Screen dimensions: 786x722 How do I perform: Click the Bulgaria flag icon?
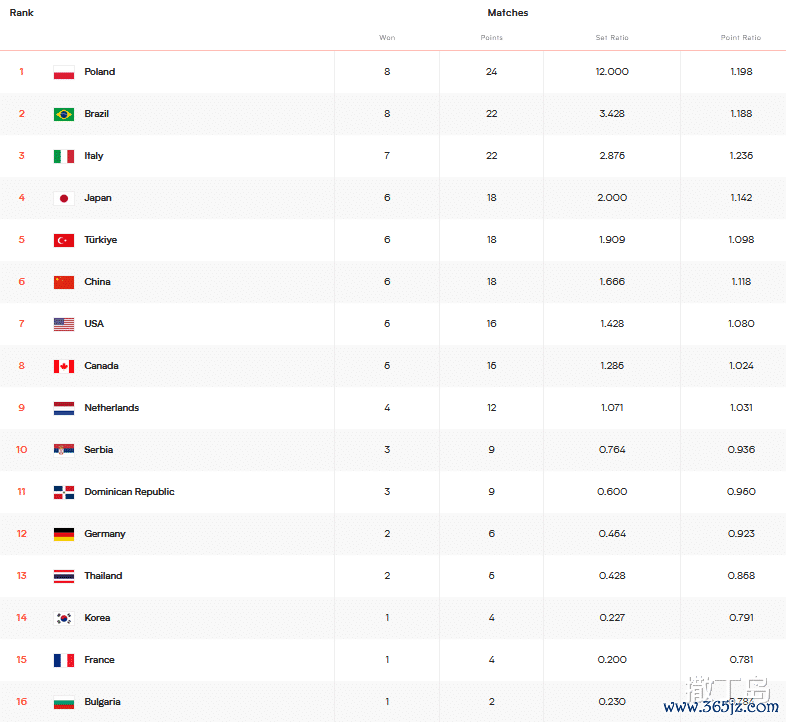point(64,702)
